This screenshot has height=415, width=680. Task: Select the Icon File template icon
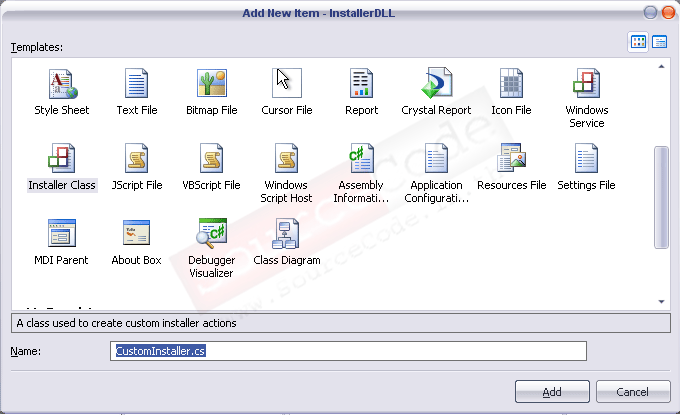[511, 83]
